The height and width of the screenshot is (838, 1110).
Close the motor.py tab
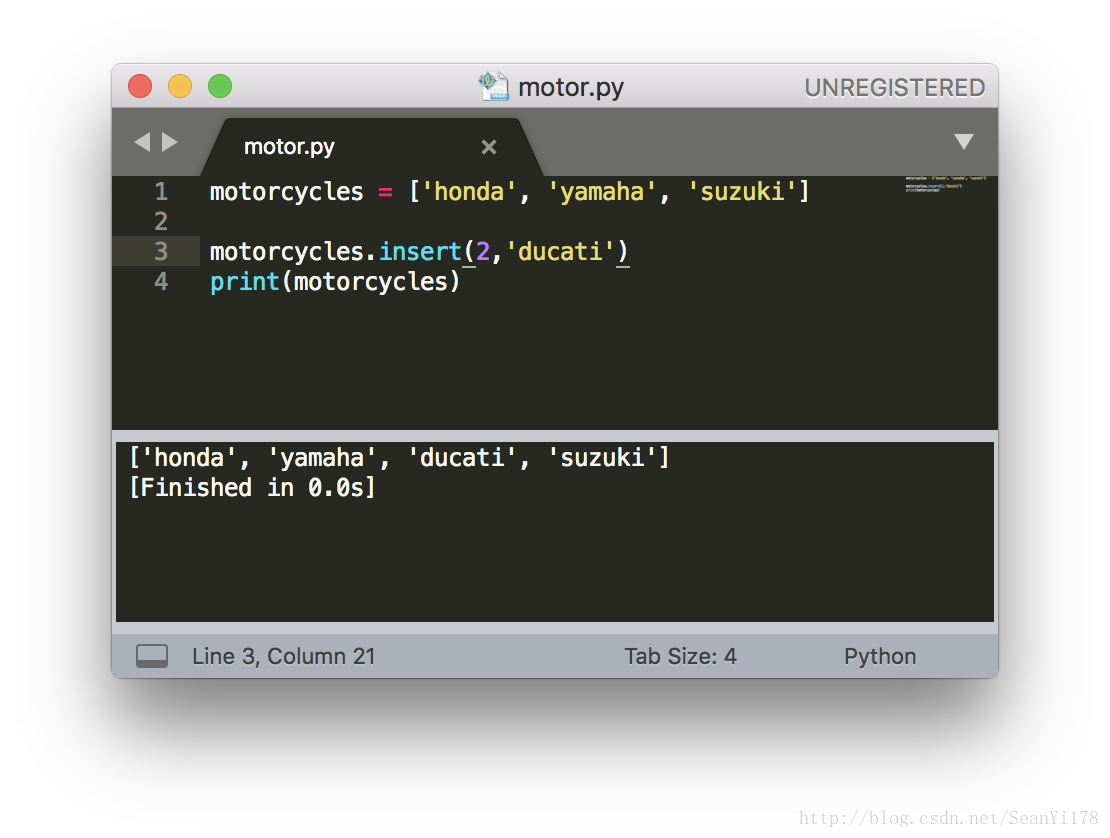(x=488, y=147)
